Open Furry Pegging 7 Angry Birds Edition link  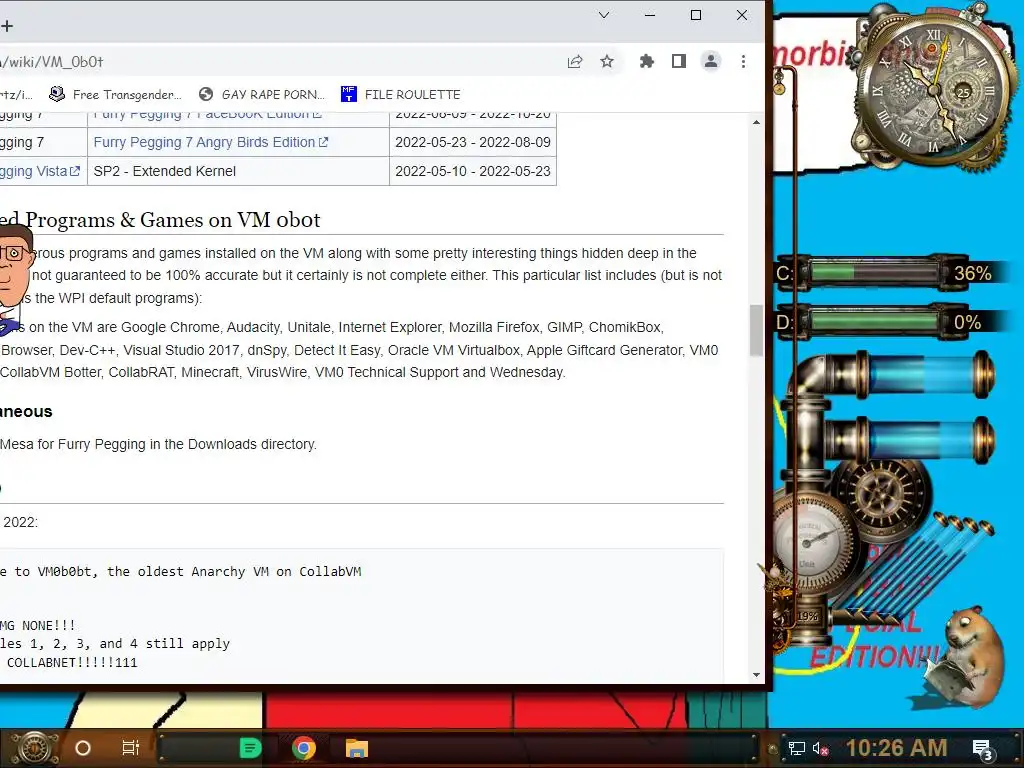(x=210, y=142)
